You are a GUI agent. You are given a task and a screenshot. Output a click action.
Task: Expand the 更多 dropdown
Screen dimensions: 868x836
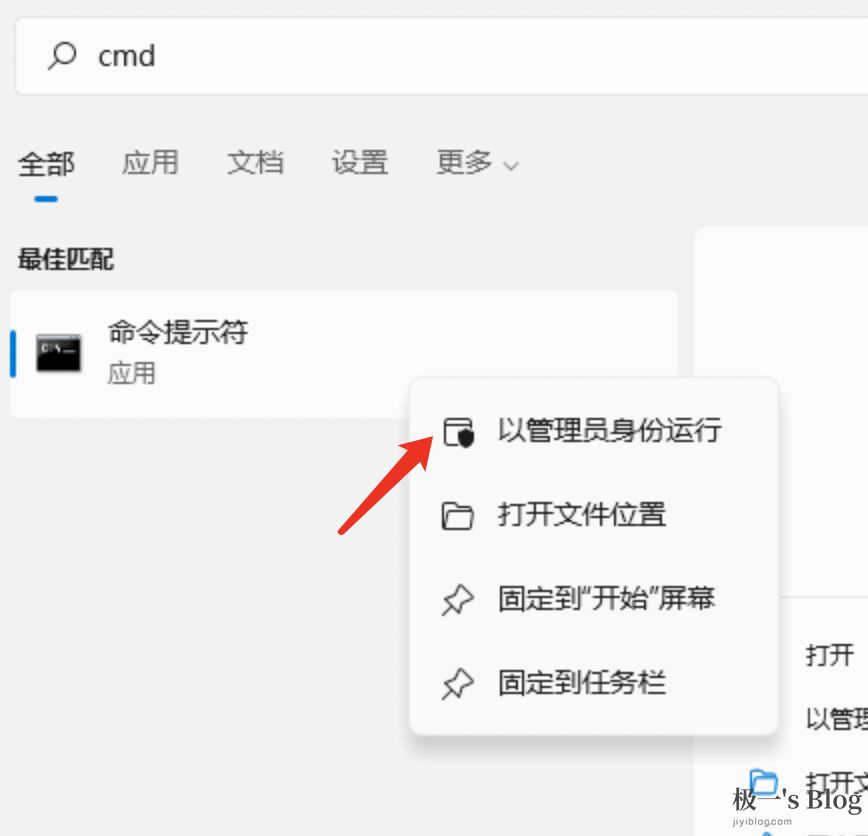click(x=477, y=163)
